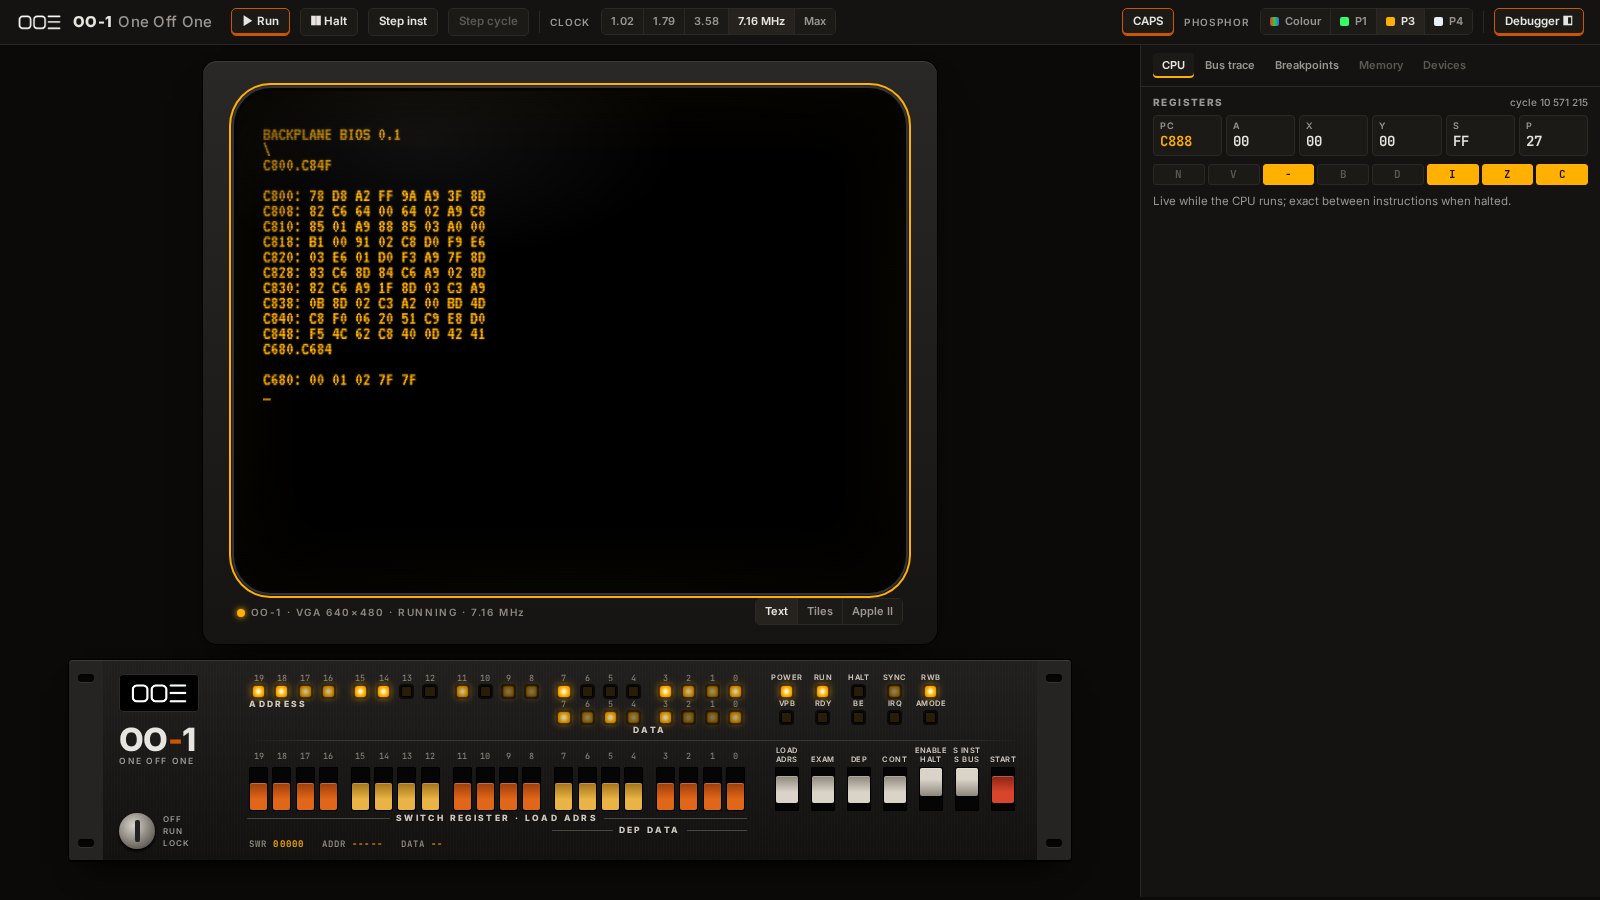Image resolution: width=1600 pixels, height=900 pixels.
Task: Click the cycle 10 571 215 counter
Action: tap(1548, 102)
